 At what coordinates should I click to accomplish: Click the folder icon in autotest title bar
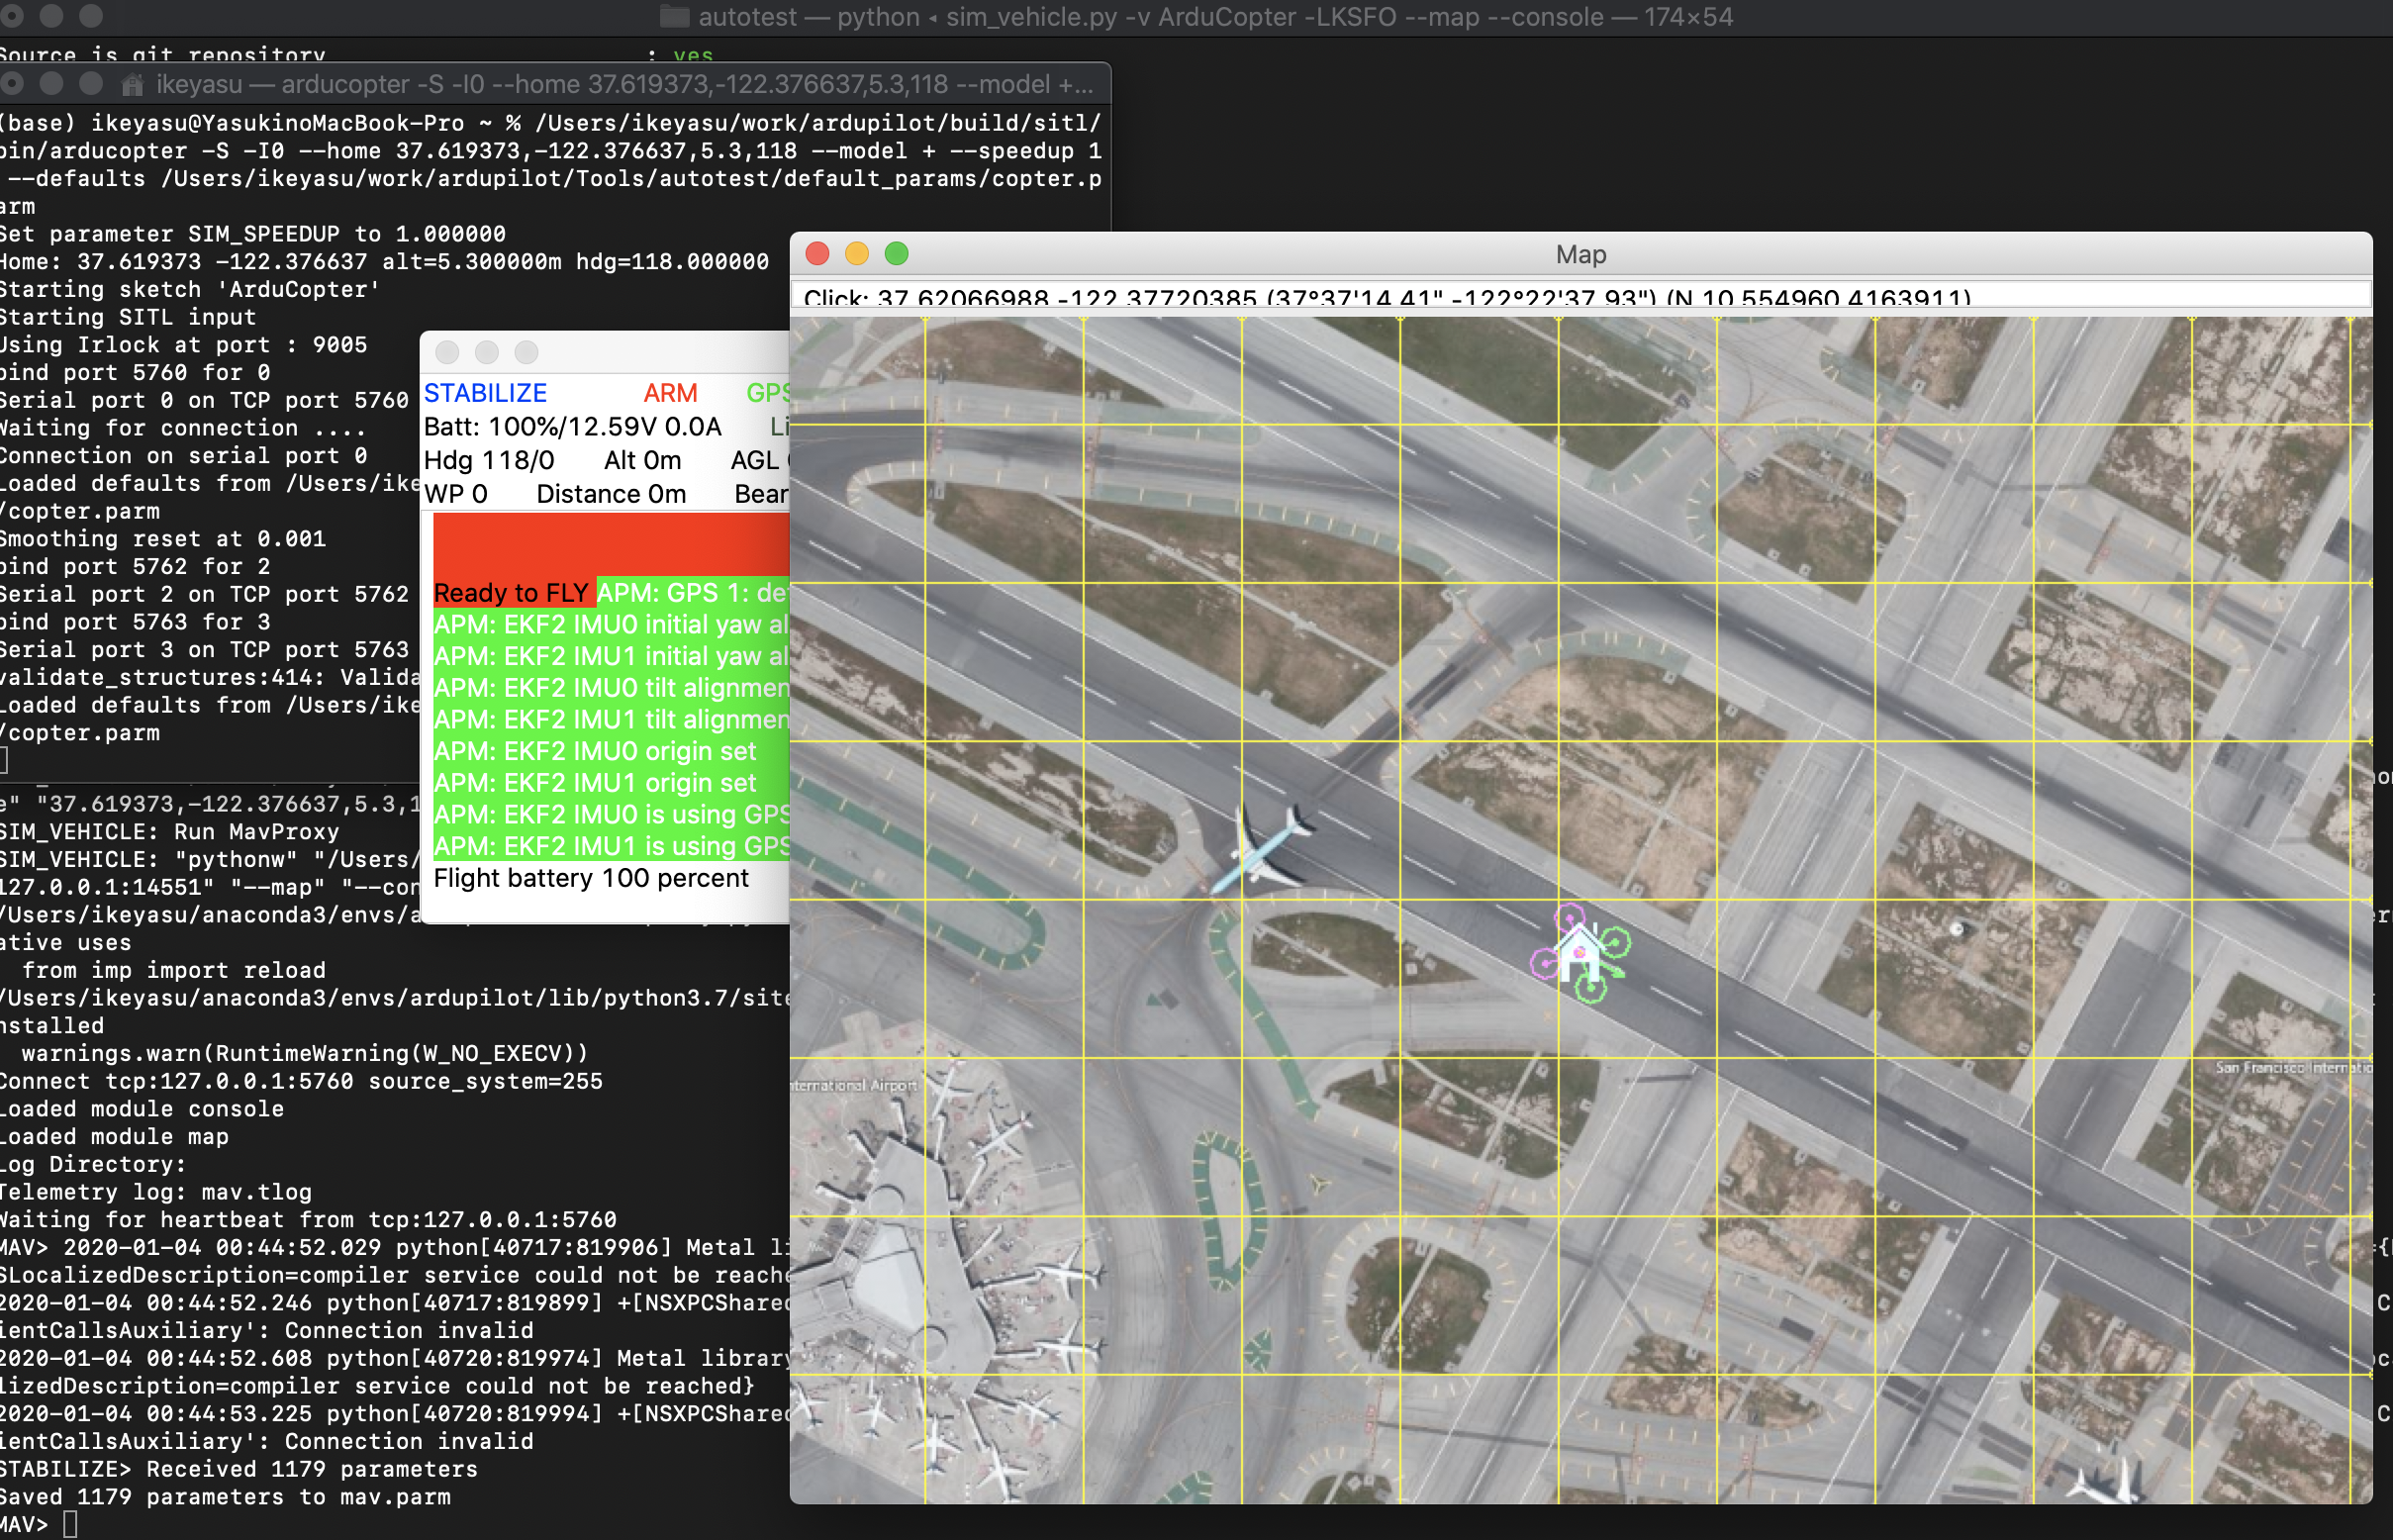(x=674, y=17)
